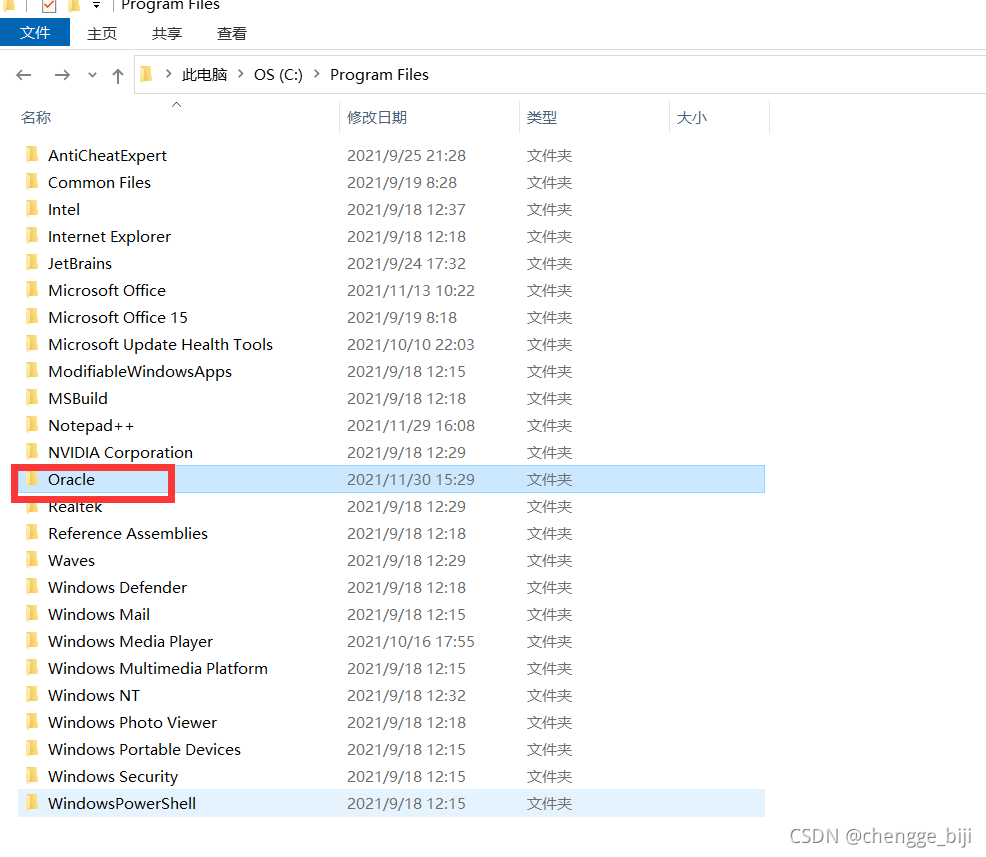Go forward using the forward arrow
This screenshot has width=986, height=857.
62,75
